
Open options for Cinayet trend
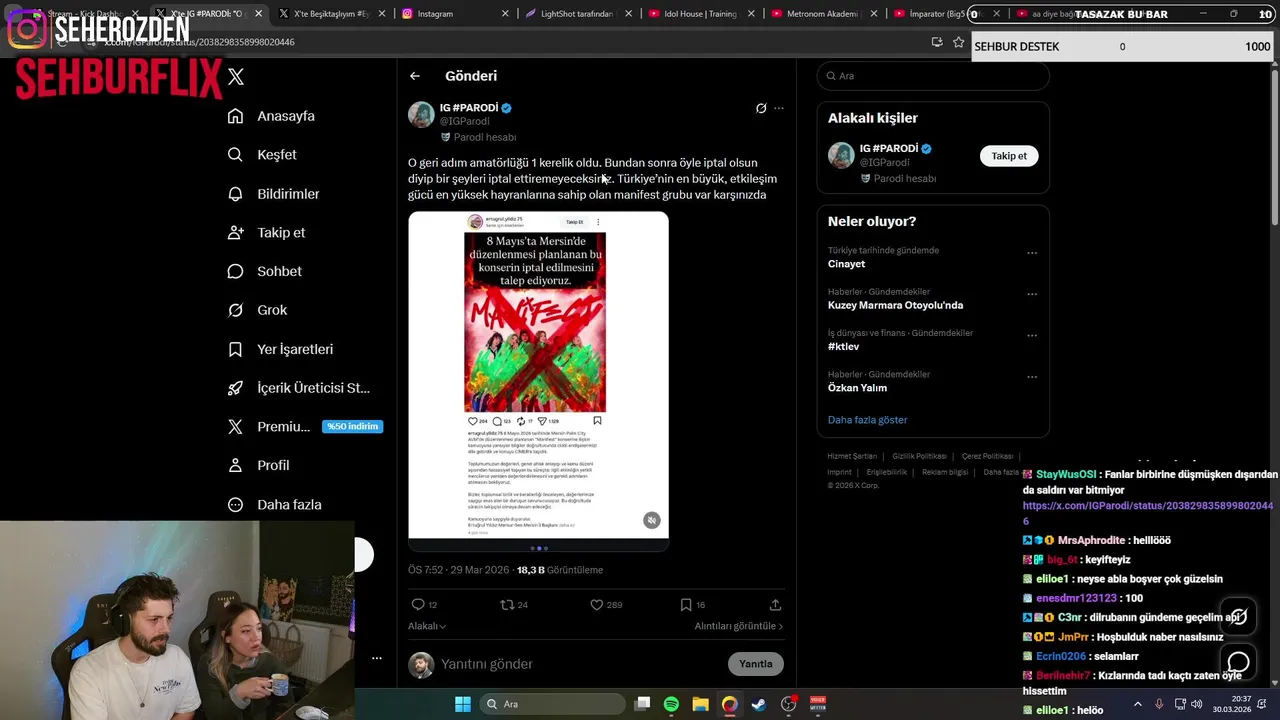pyautogui.click(x=1032, y=253)
